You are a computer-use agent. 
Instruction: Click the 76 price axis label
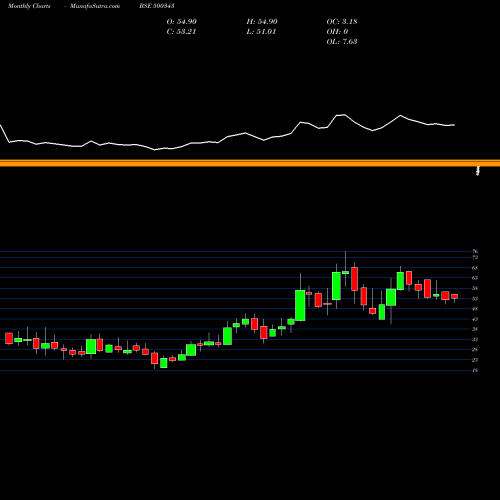point(475,251)
